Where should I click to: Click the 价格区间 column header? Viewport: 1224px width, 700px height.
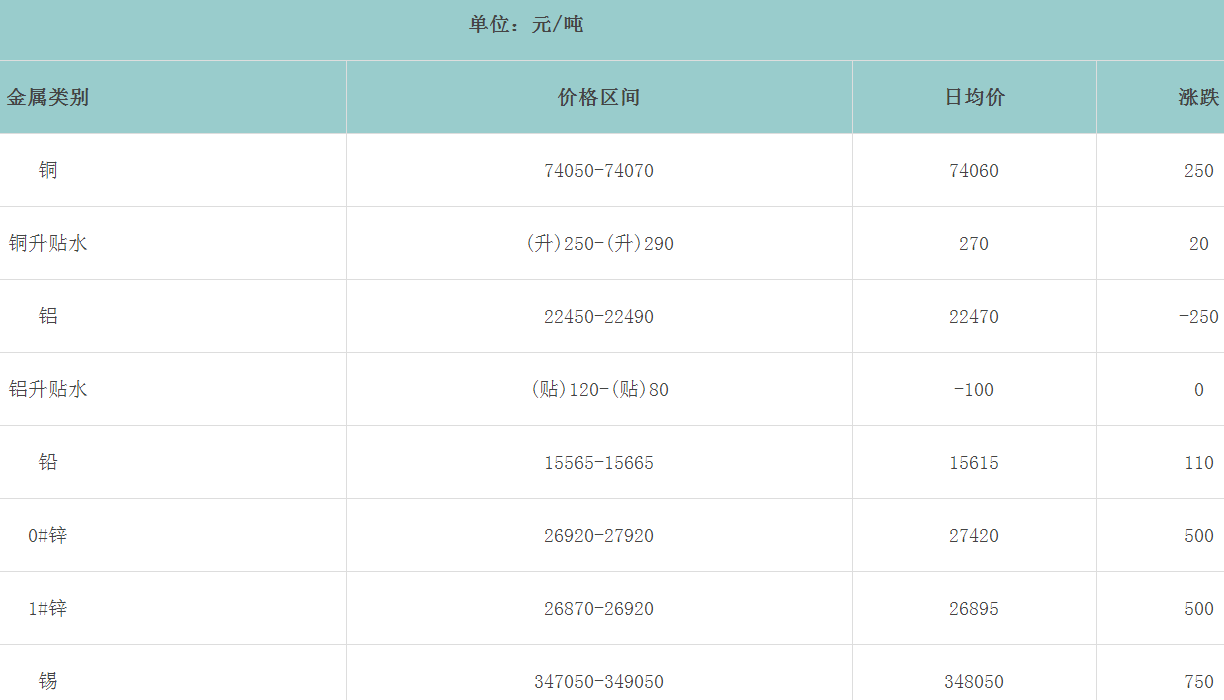click(x=599, y=97)
